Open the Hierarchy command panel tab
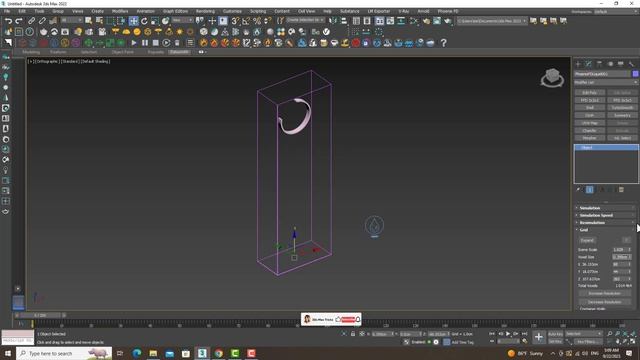The image size is (640, 360). tap(599, 64)
